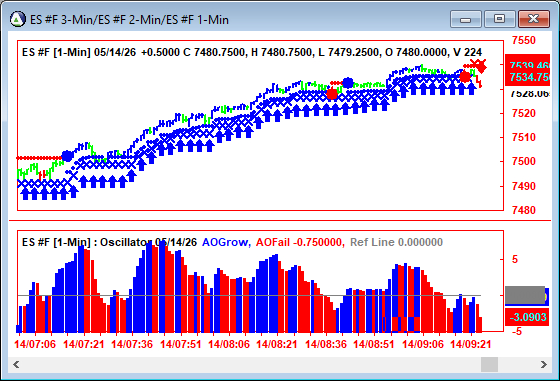This screenshot has height=381, width=560.
Task: Click the 14/09:21 time axis label
Action: pyautogui.click(x=470, y=344)
